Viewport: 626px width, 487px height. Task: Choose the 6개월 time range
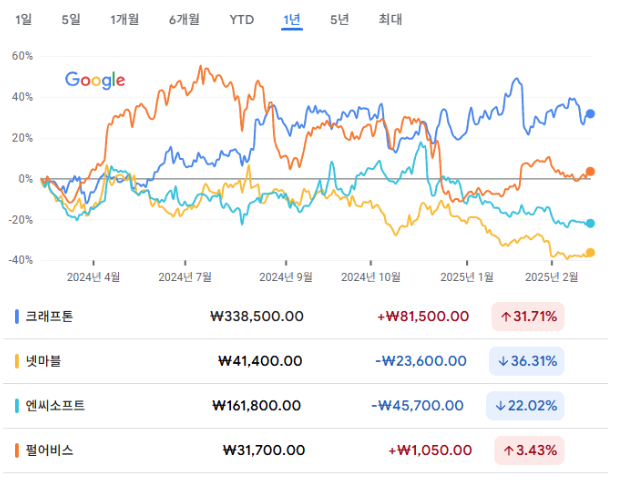(184, 19)
